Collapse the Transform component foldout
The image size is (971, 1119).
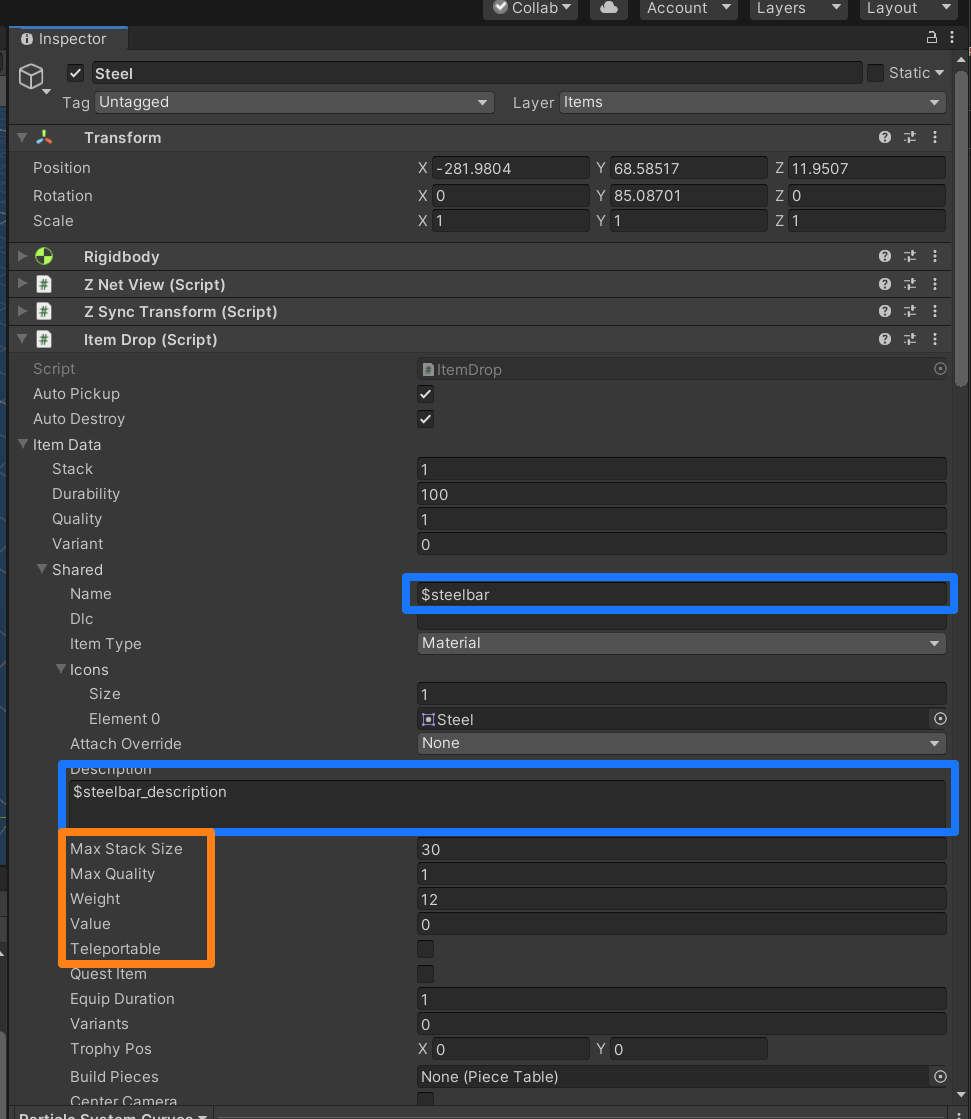click(22, 137)
